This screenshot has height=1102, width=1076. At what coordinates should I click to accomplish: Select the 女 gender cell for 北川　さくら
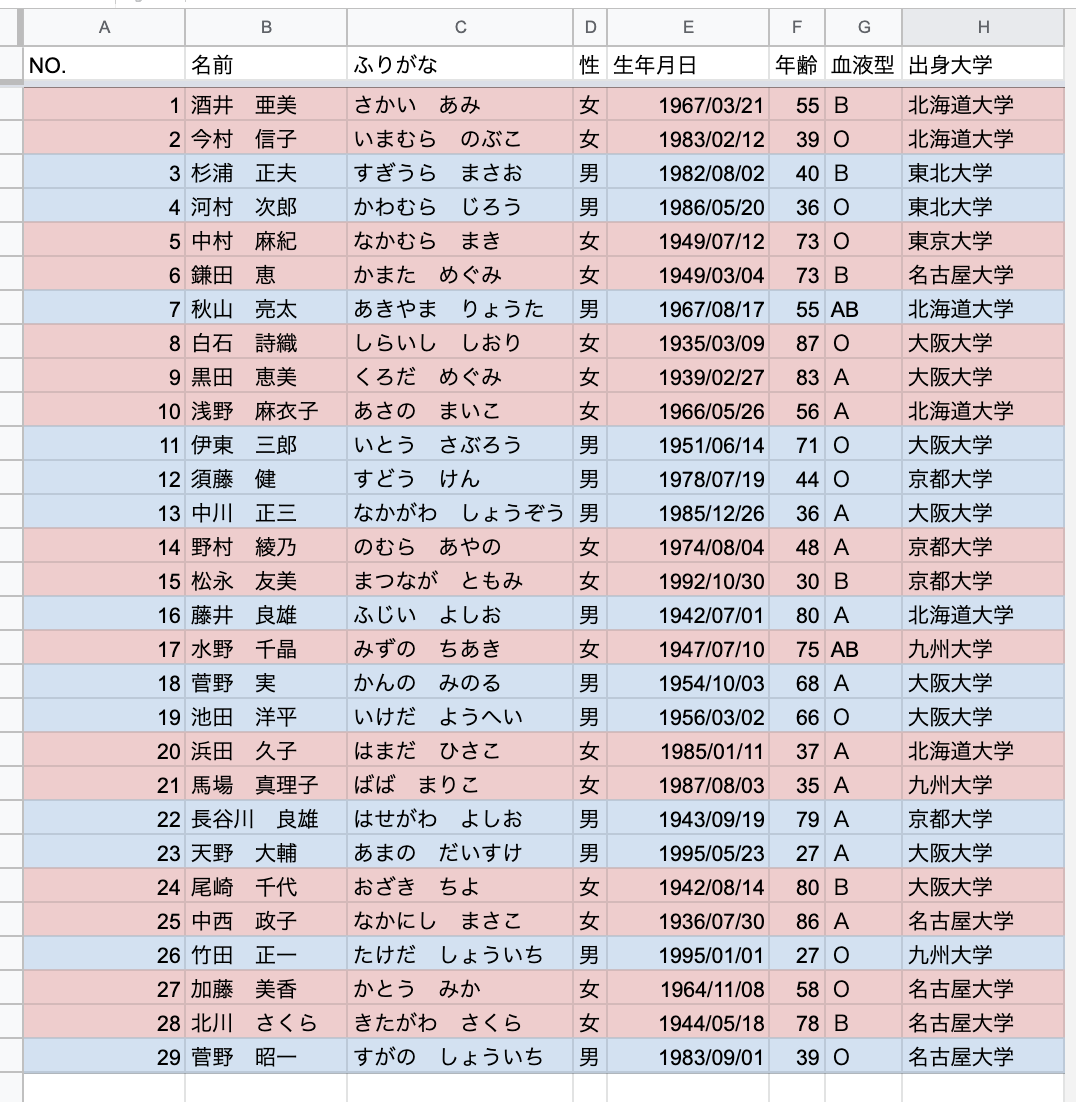(x=589, y=1022)
